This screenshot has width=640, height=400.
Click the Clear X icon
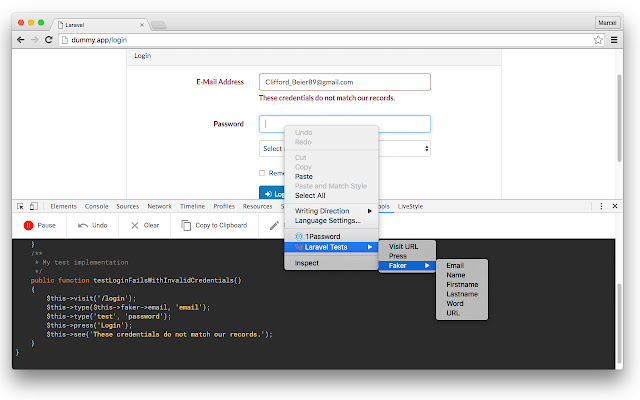[135, 225]
